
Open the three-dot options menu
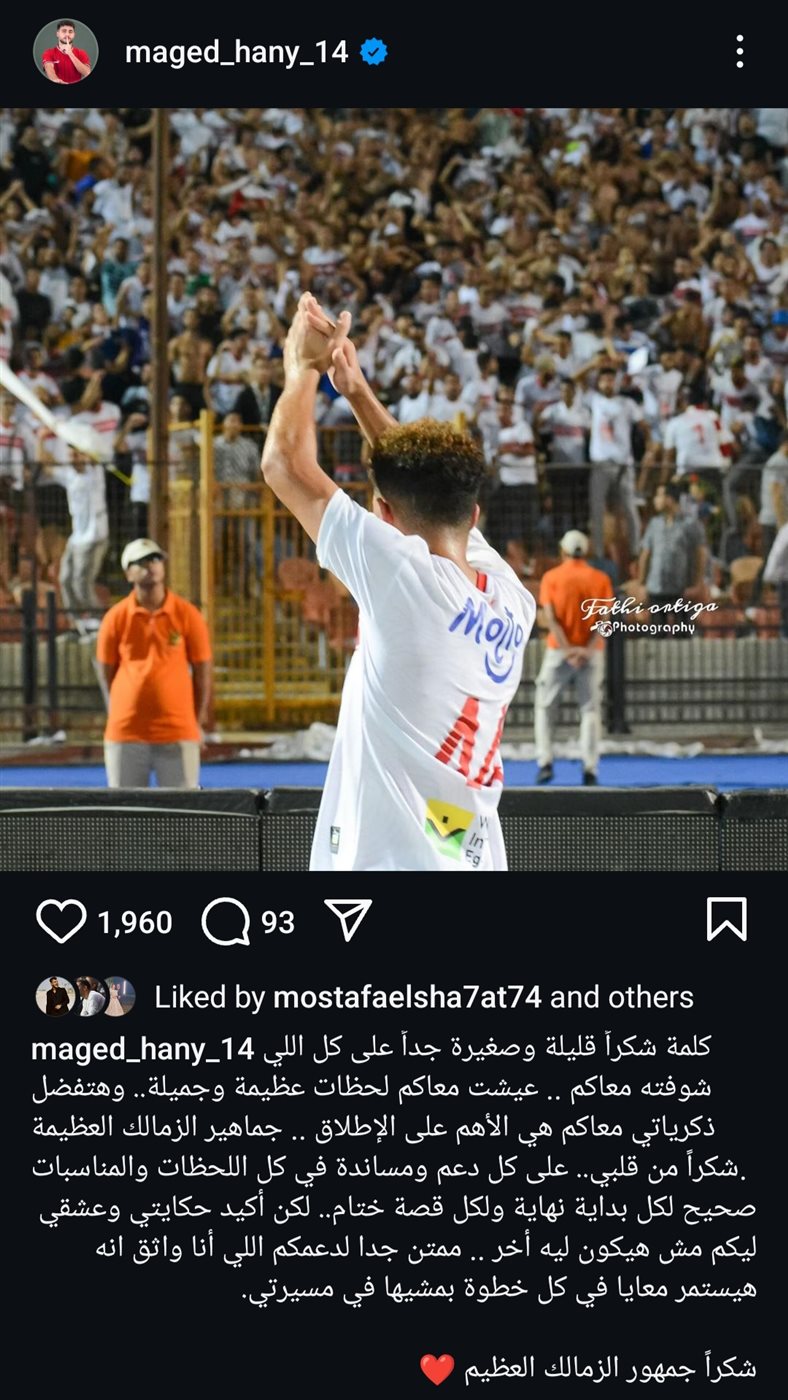(740, 51)
